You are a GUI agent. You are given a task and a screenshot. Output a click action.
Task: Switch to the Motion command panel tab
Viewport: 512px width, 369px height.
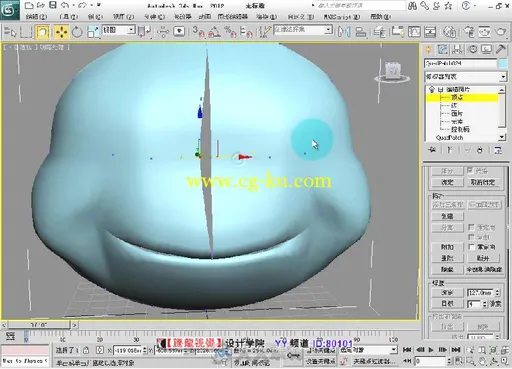472,50
